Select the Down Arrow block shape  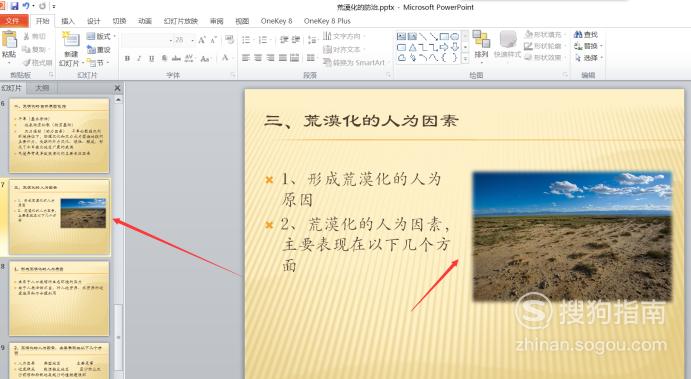(455, 47)
